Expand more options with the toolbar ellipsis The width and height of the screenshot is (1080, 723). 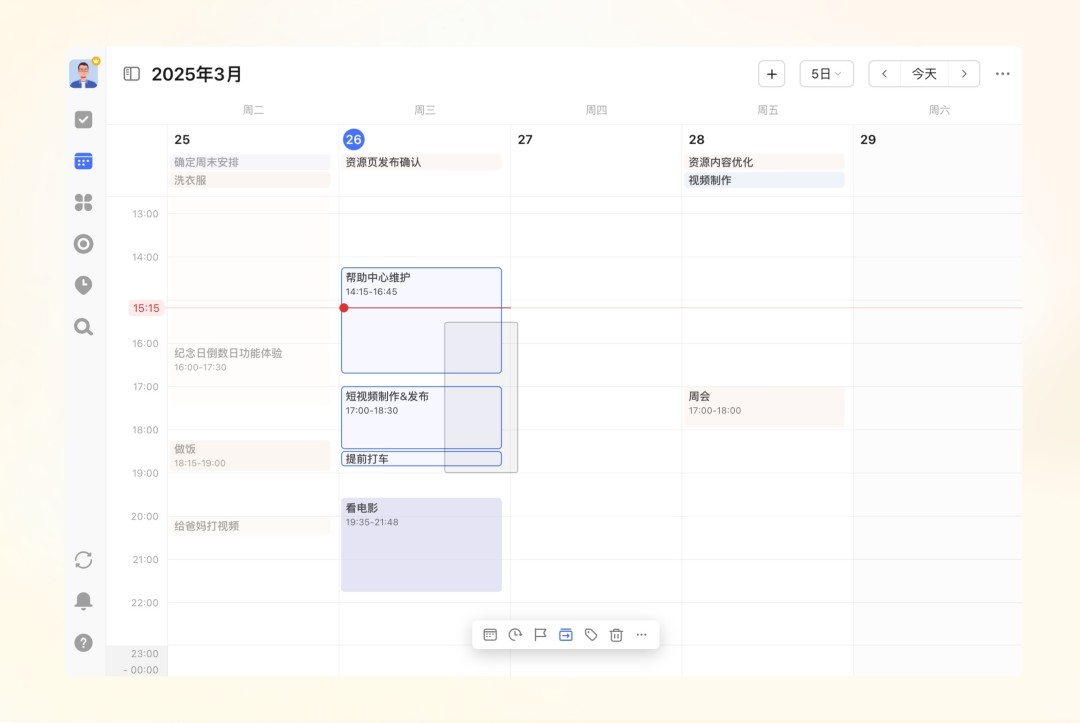point(641,634)
